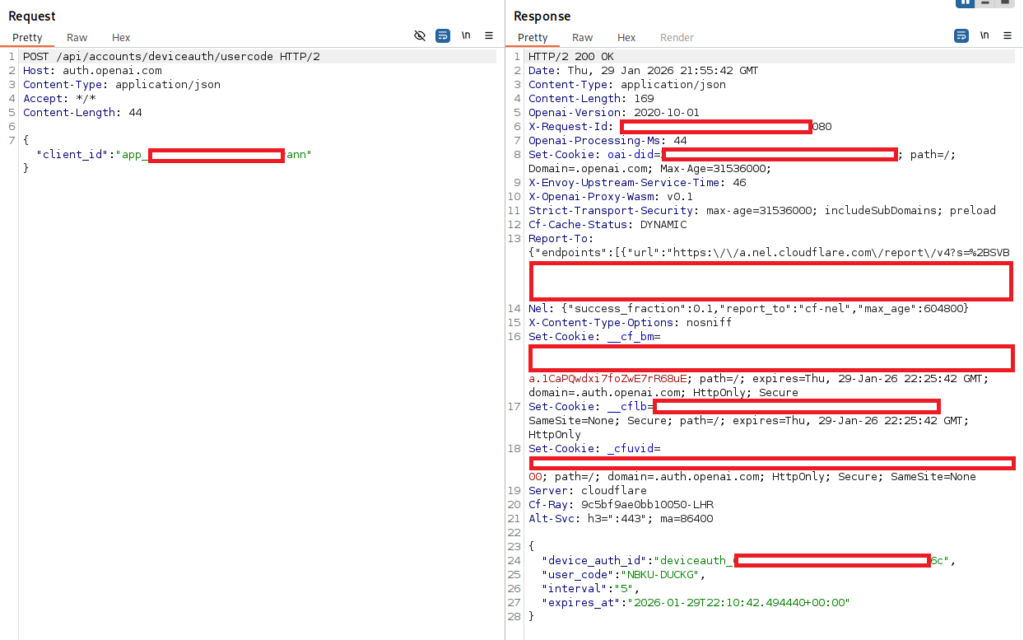Open the Render tab in Response
The image size is (1024, 640).
pos(677,38)
